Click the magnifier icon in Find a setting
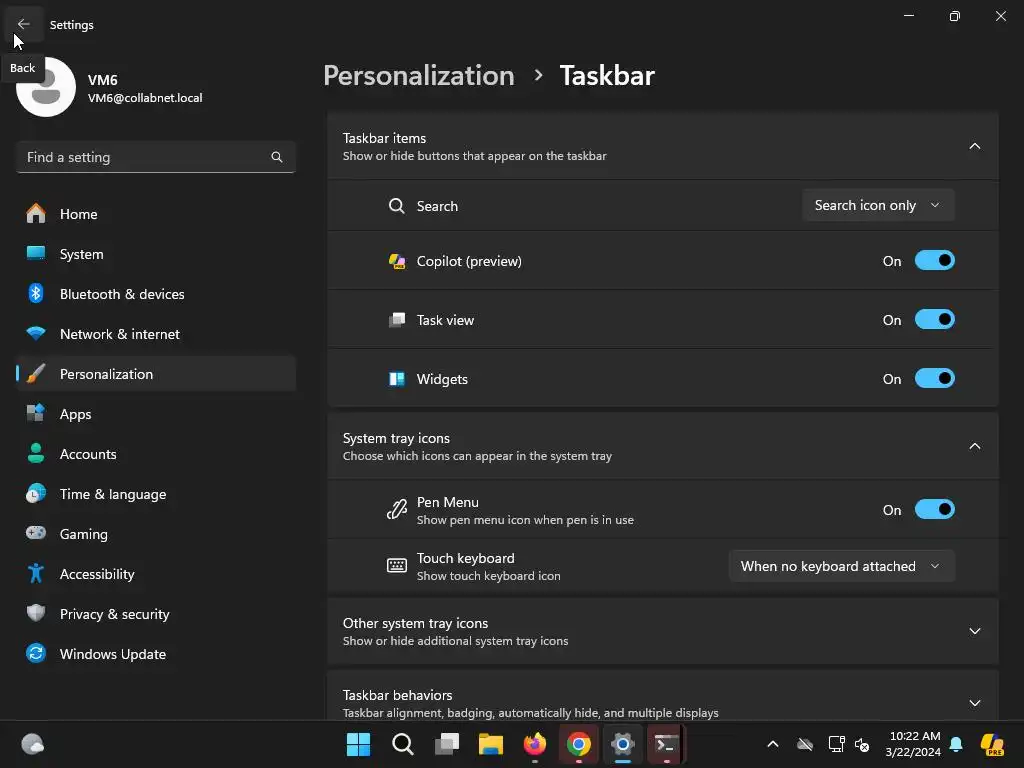 pos(277,157)
